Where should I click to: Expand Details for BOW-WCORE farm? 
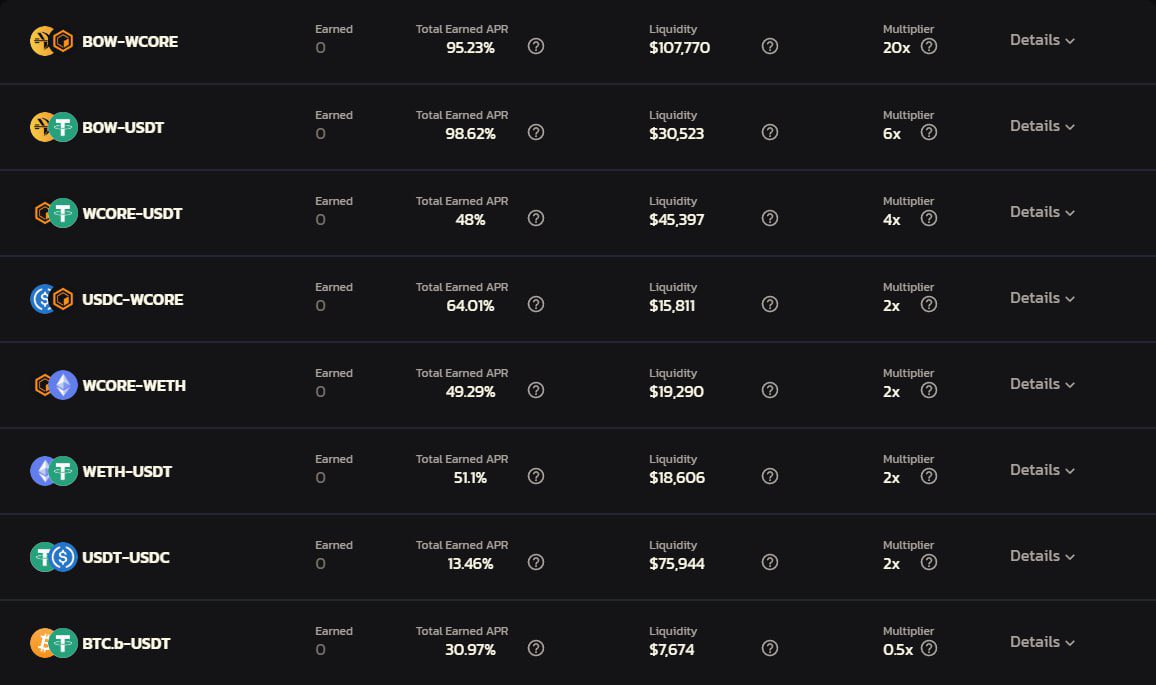[x=1042, y=40]
